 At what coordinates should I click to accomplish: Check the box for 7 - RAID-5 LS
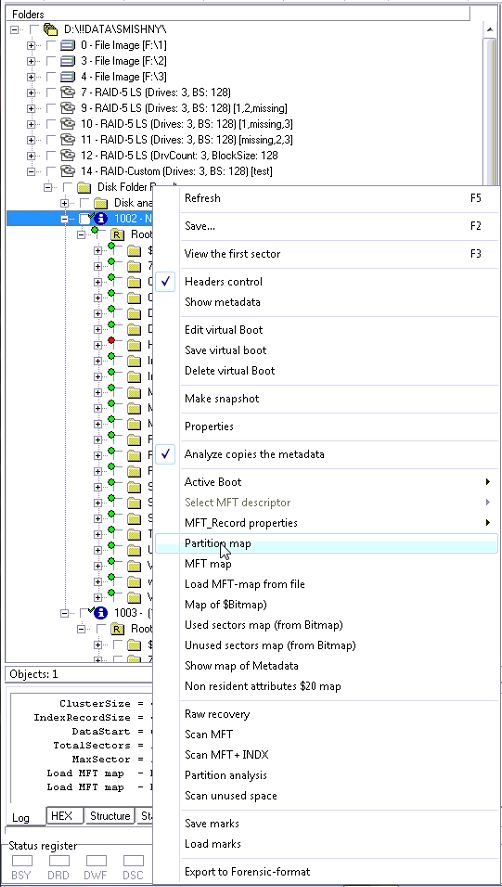coord(51,92)
